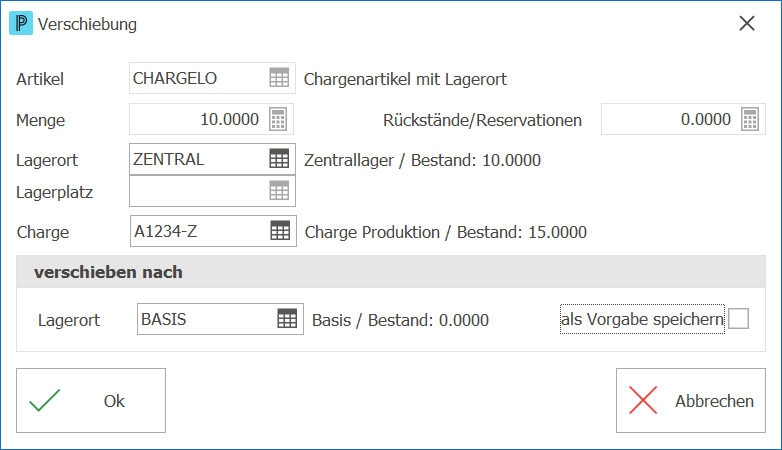This screenshot has width=782, height=450.
Task: Click the 'Chargenartikel mit Lagerort' description text
Action: (405, 79)
